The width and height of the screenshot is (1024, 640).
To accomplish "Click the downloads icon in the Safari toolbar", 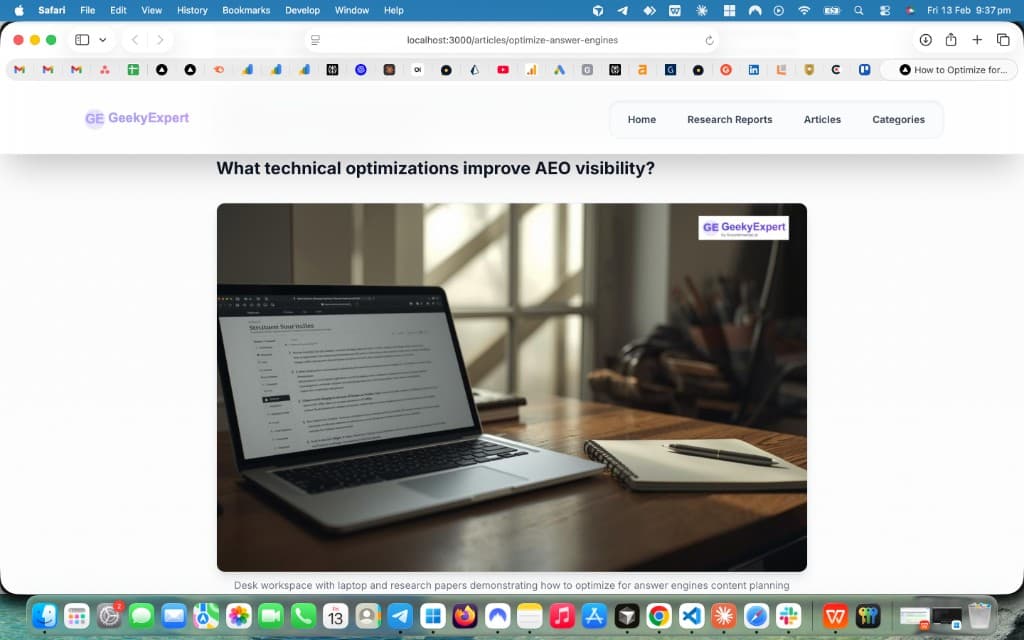I will click(x=924, y=40).
